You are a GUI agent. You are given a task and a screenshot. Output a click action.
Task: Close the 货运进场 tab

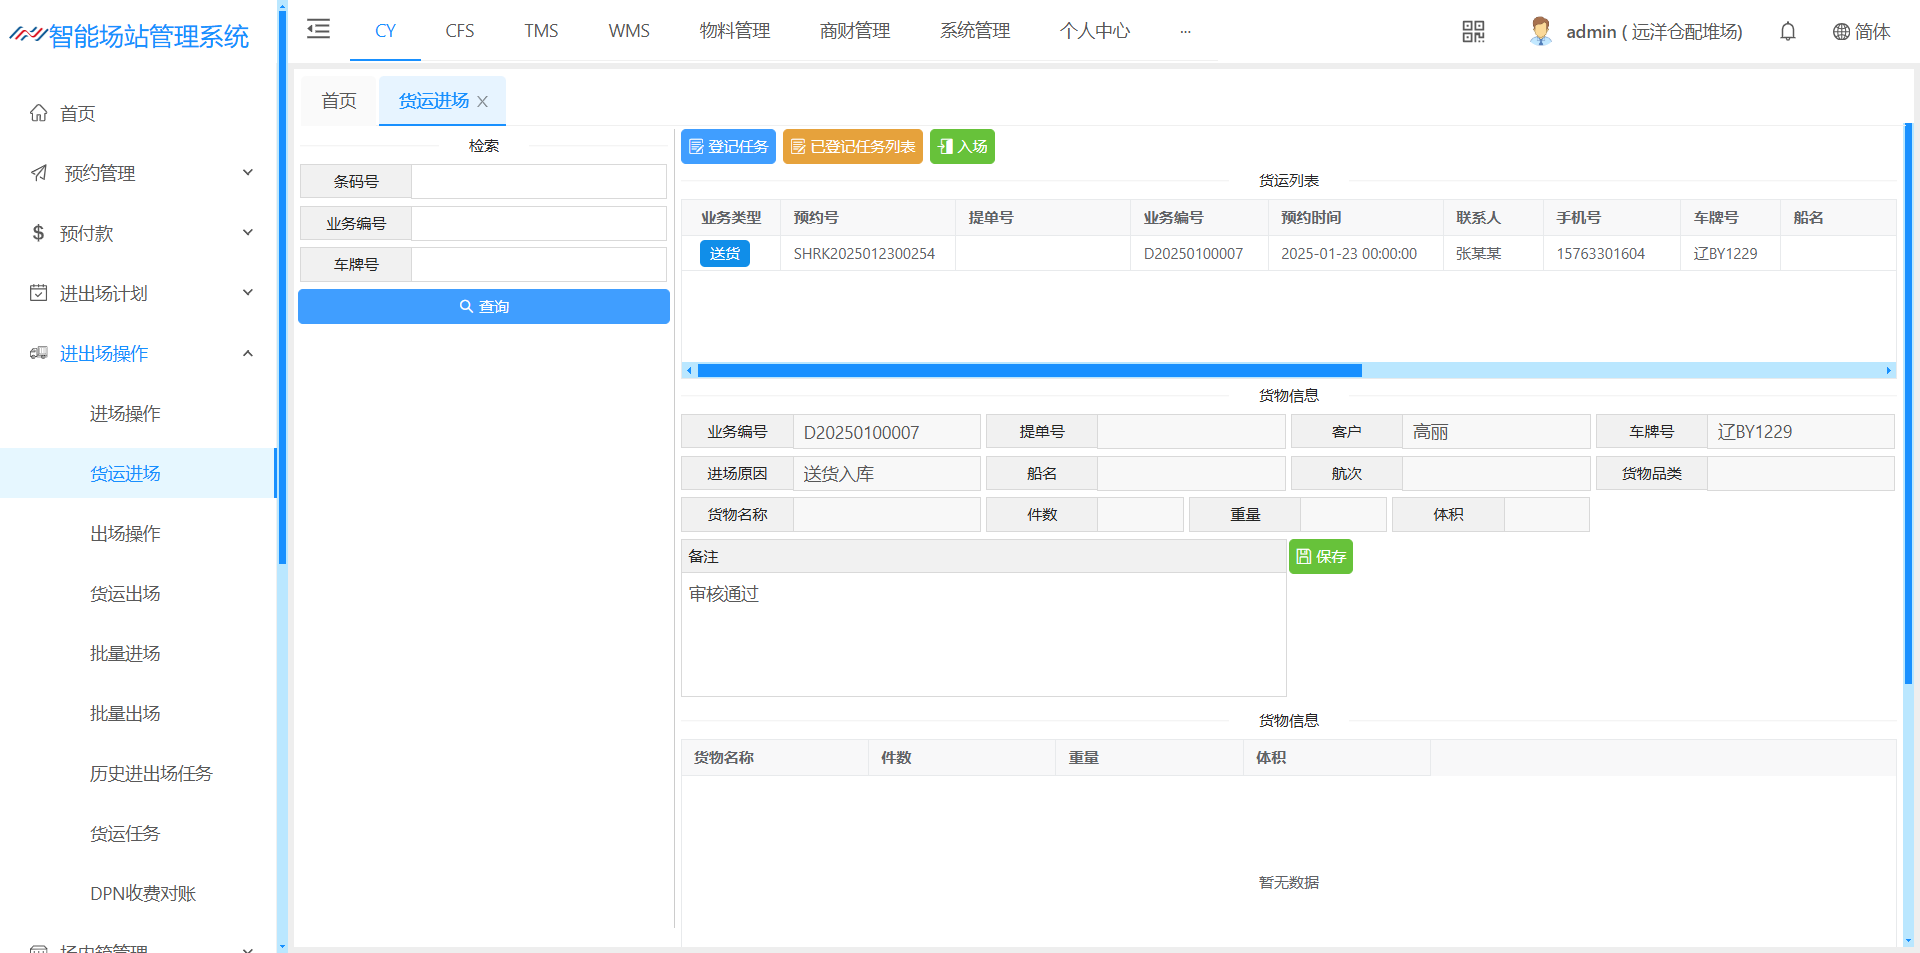pos(483,102)
